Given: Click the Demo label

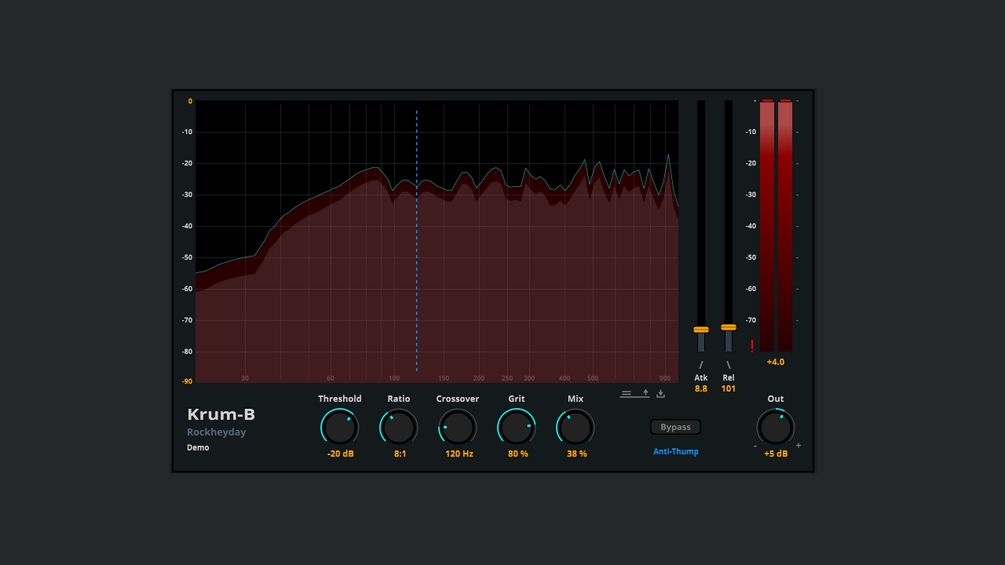Looking at the screenshot, I should 198,448.
